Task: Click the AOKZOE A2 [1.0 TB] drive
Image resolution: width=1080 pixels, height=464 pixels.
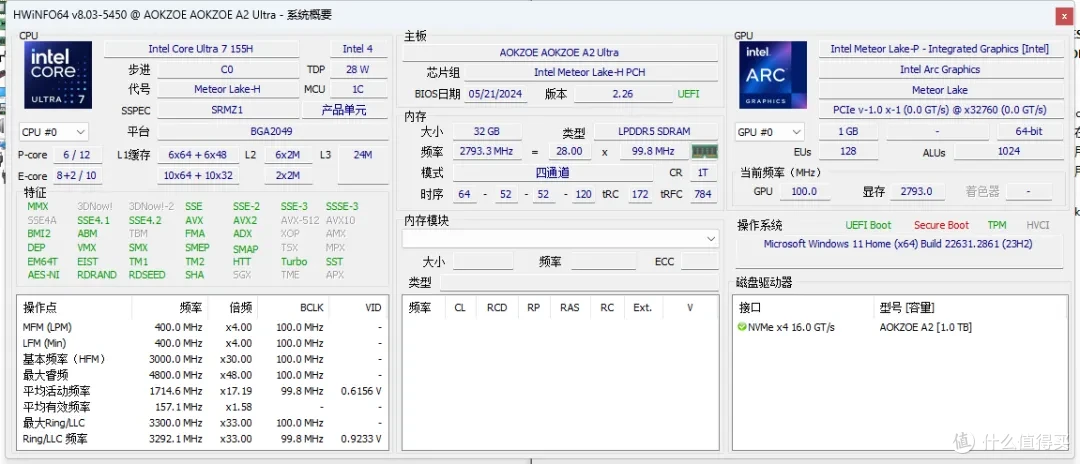Action: [925, 327]
